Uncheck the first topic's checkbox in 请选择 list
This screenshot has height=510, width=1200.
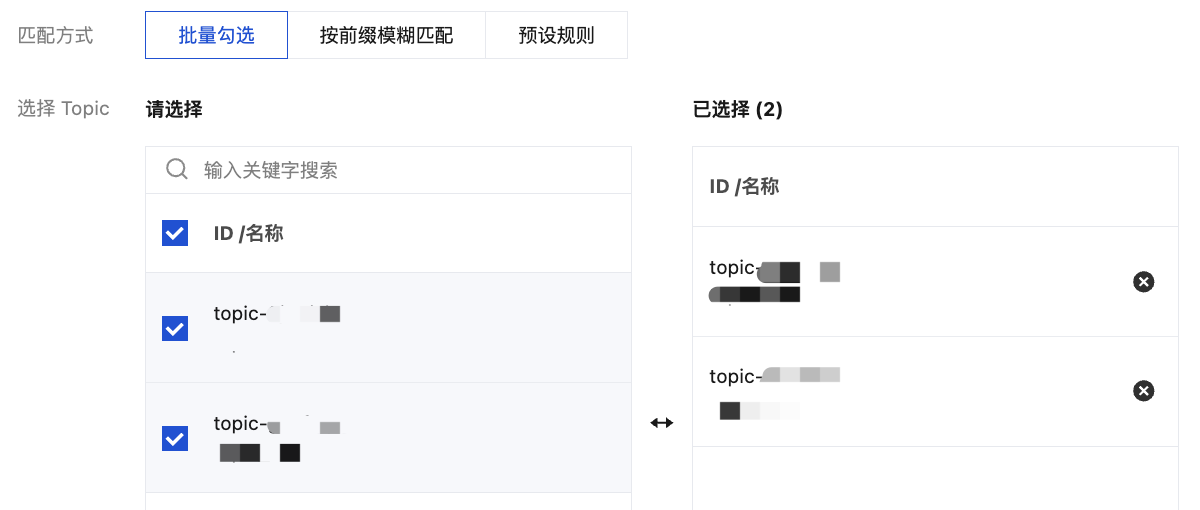click(x=175, y=328)
